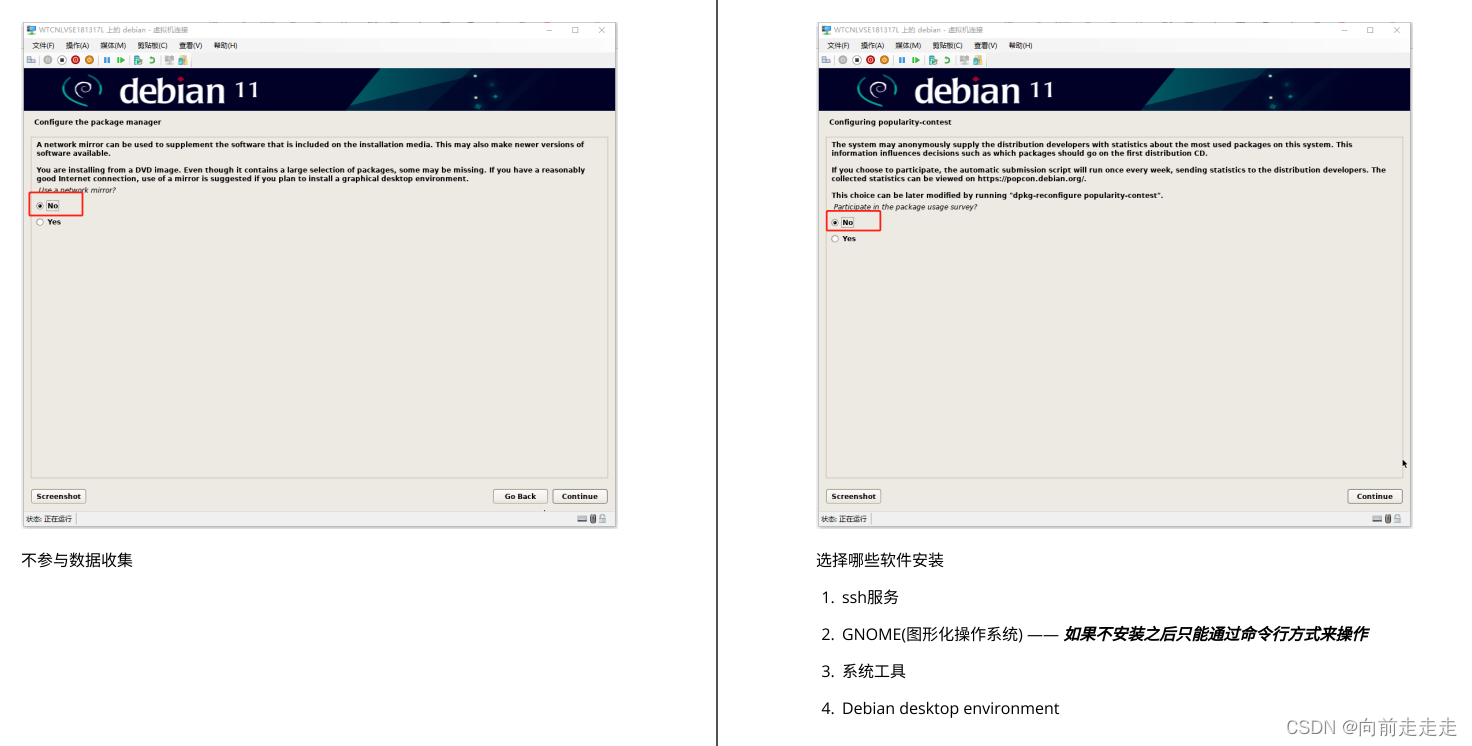The width and height of the screenshot is (1472, 746).
Task: Open 帮助(H) menu in popularity-contest window
Action: point(1020,45)
